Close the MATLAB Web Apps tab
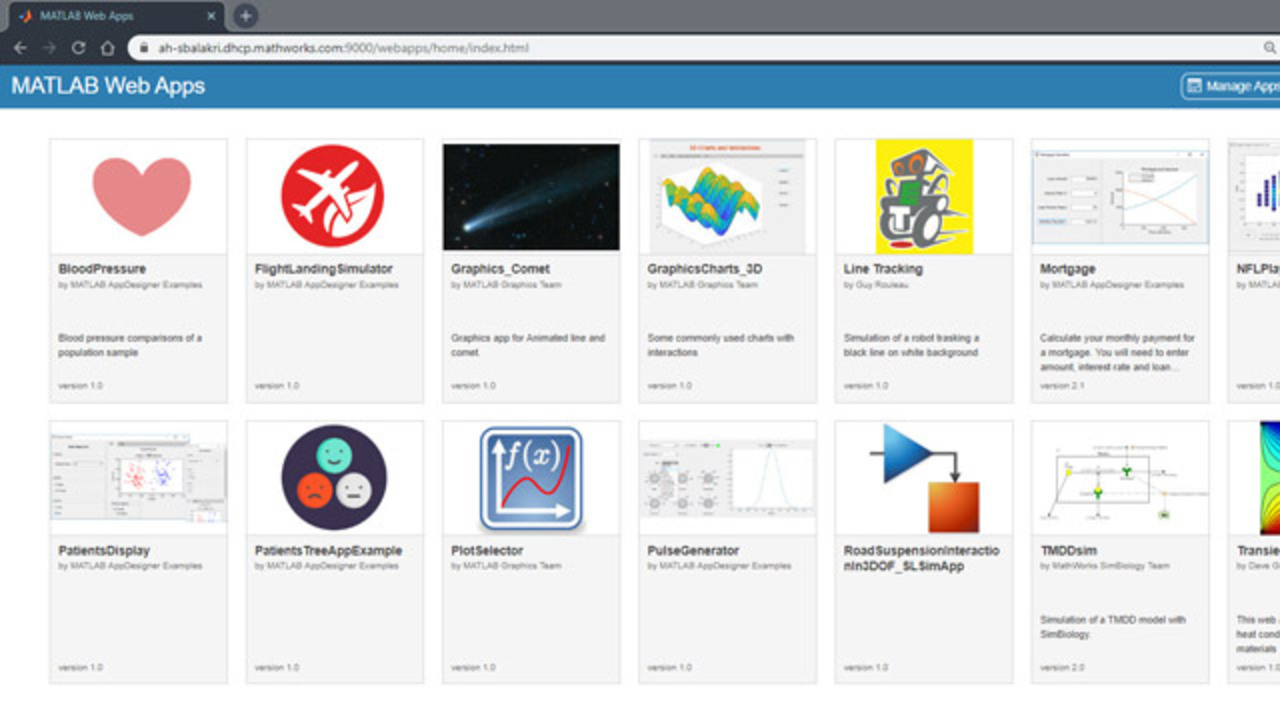 tap(212, 16)
